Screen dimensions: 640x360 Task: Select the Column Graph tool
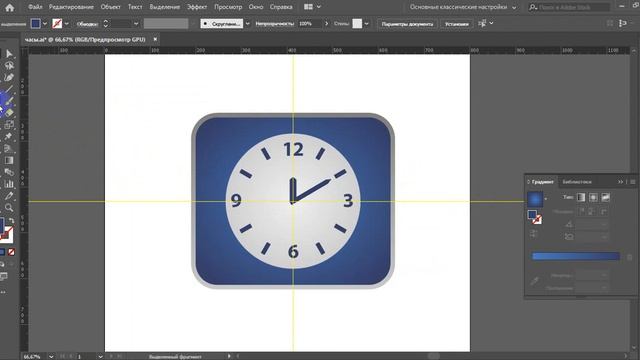point(9,184)
